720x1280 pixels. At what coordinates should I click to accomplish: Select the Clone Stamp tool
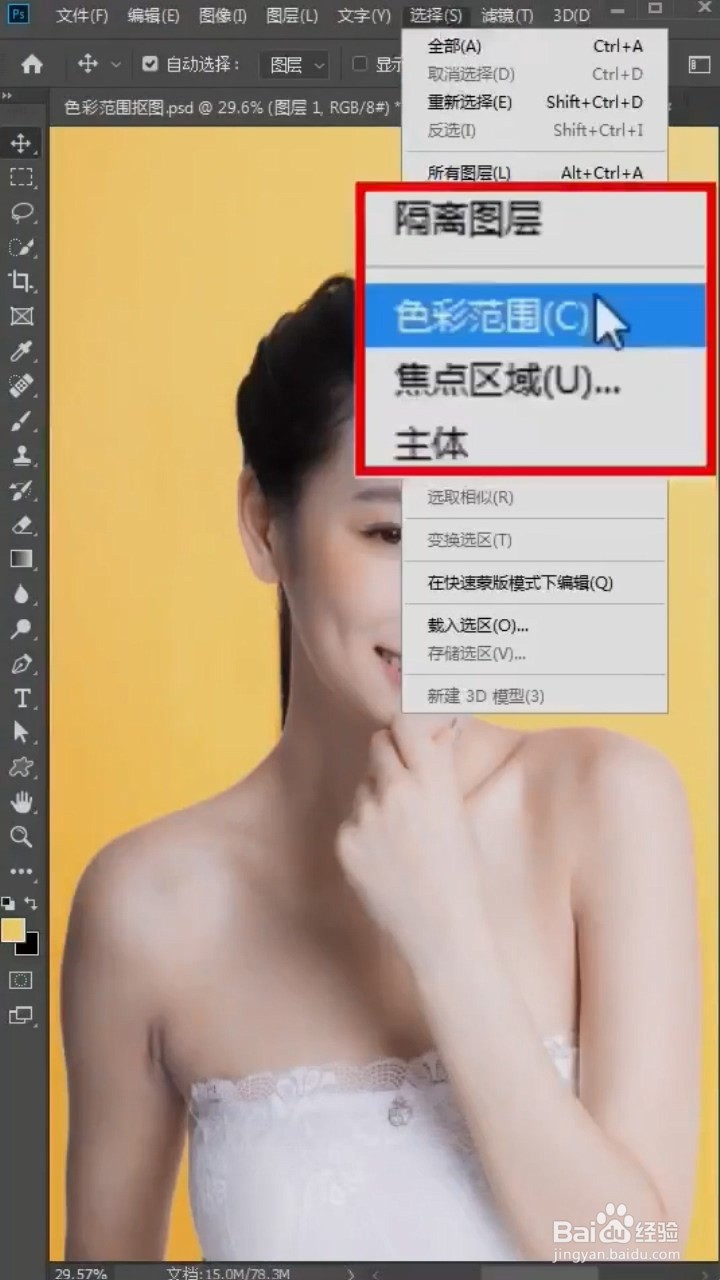click(x=21, y=455)
